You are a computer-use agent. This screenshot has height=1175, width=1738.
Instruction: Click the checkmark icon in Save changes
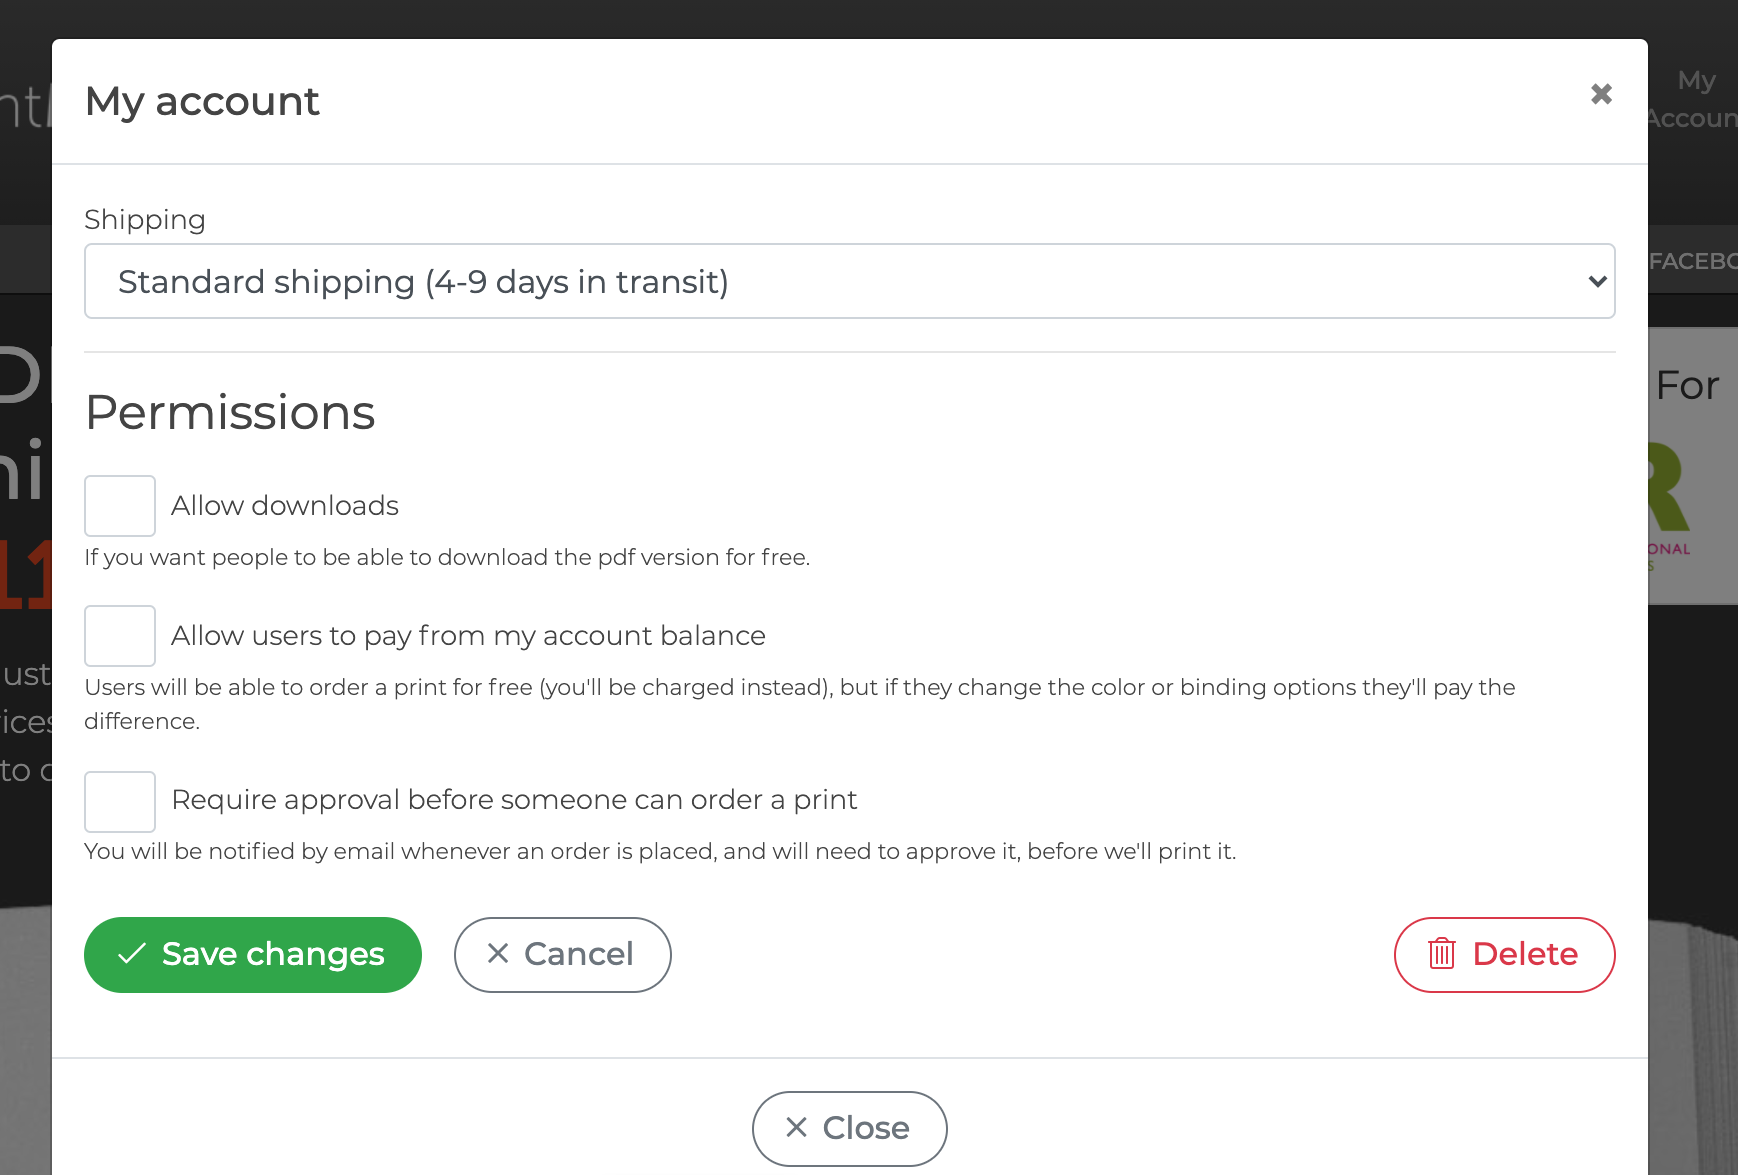coord(132,953)
